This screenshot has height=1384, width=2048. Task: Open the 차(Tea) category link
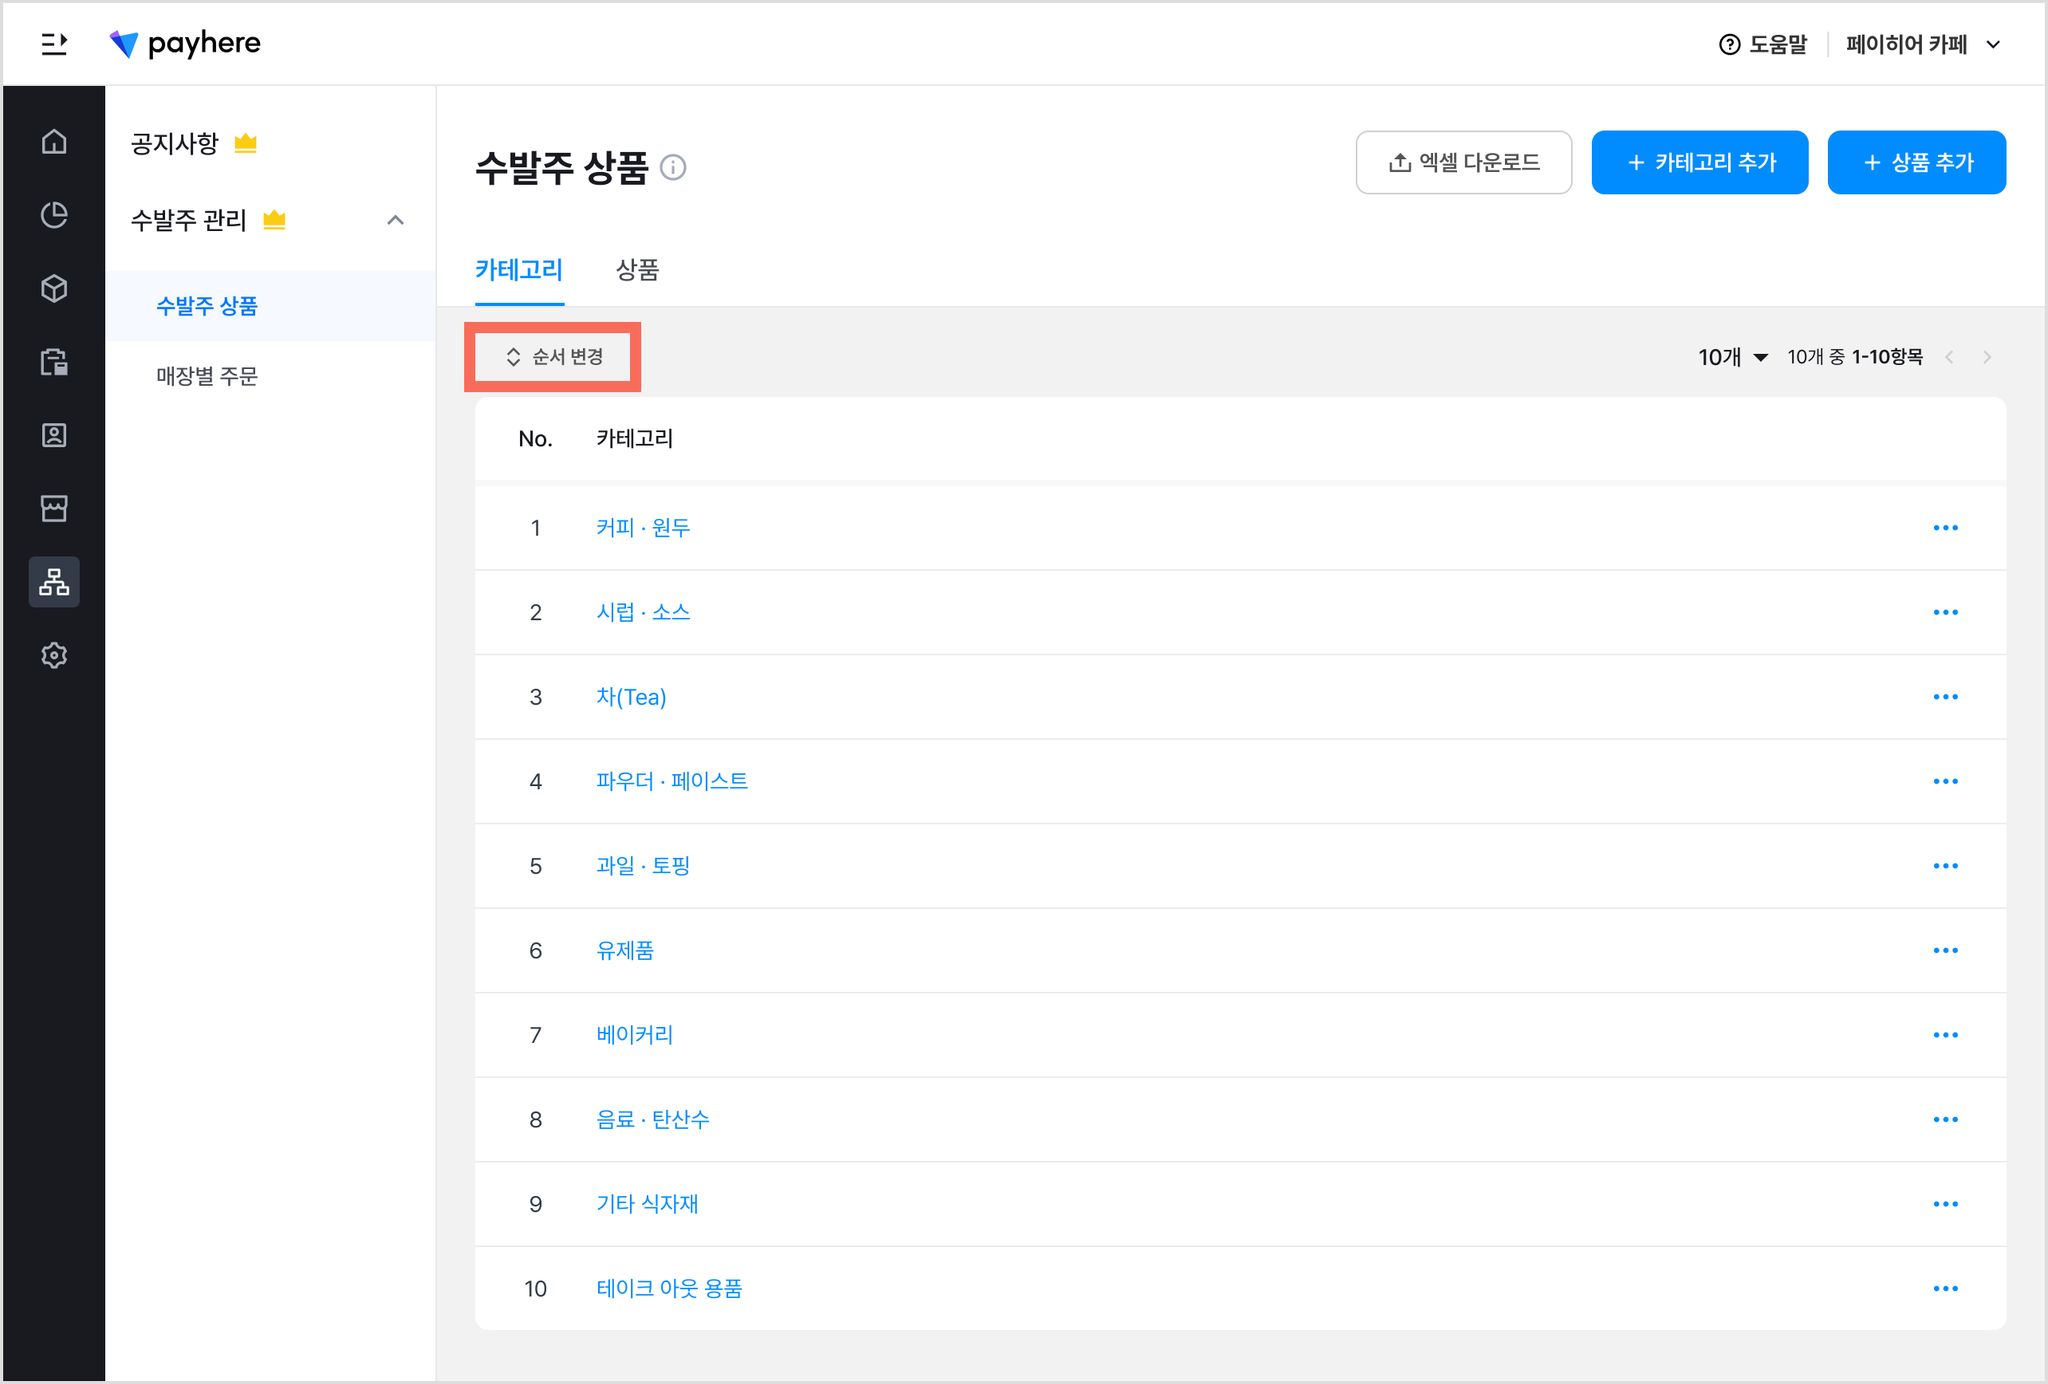(631, 696)
